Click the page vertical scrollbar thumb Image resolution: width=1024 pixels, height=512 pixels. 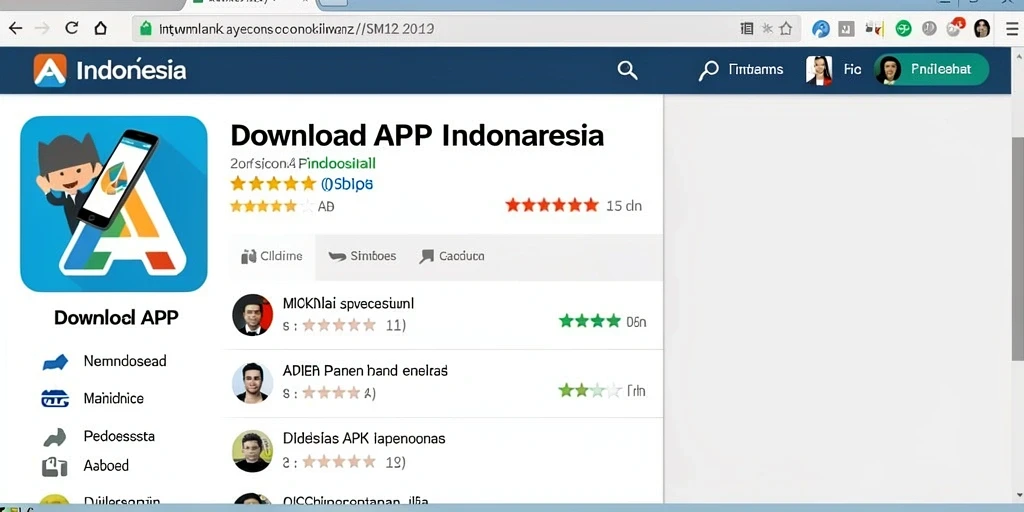(x=1017, y=248)
